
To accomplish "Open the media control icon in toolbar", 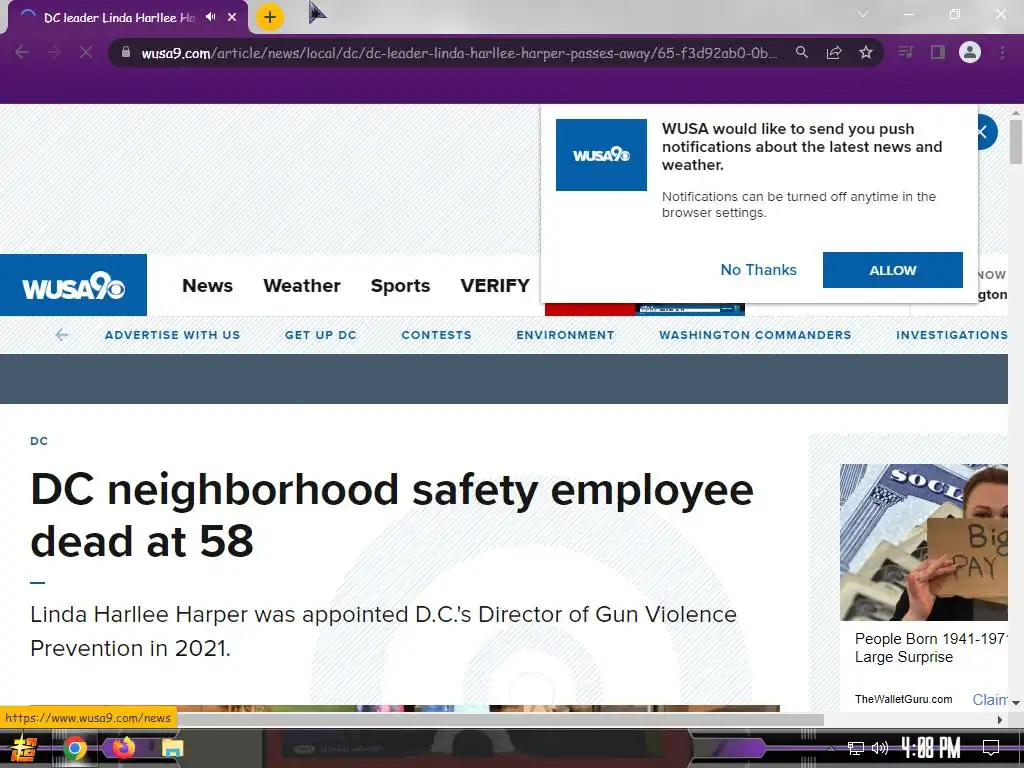I will point(905,52).
